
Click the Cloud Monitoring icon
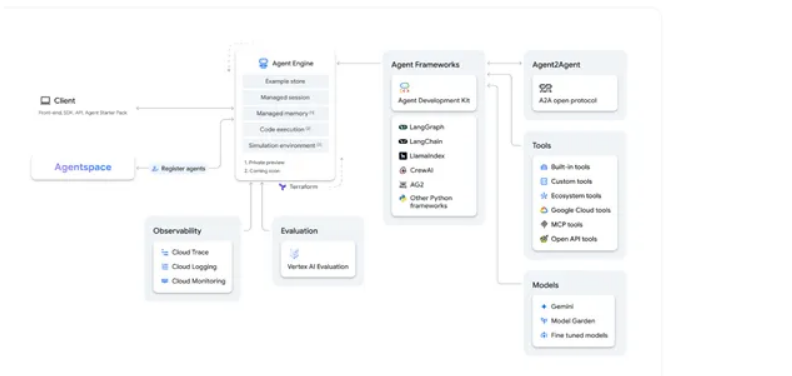coord(165,281)
